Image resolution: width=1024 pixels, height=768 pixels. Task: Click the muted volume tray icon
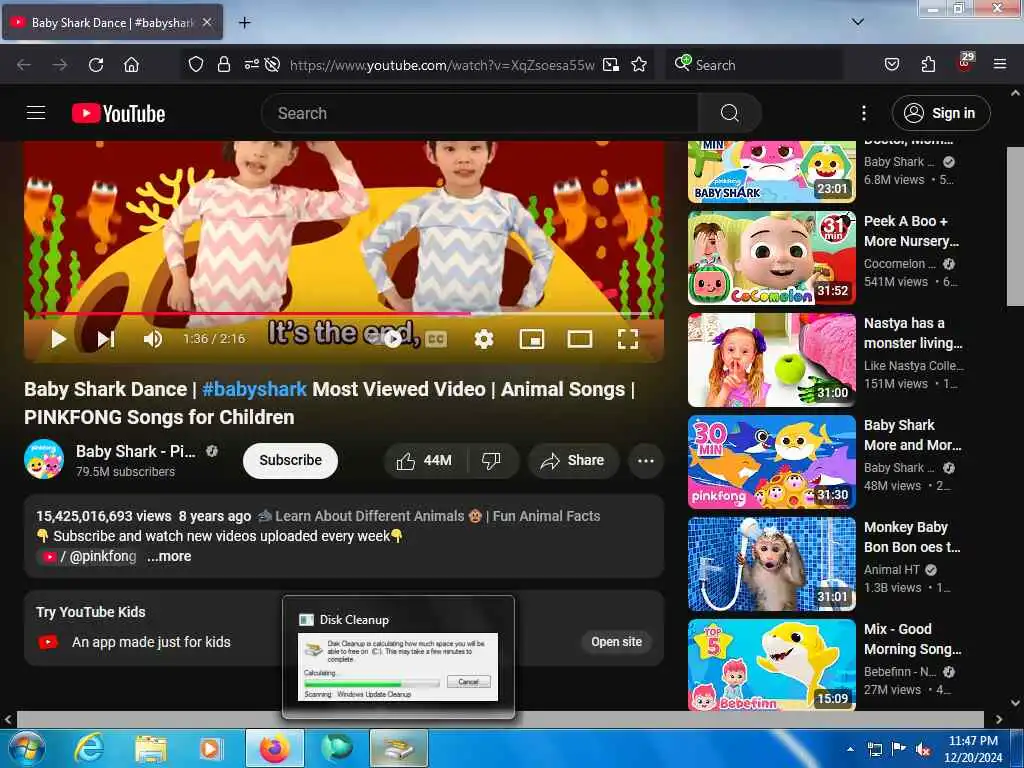click(923, 749)
